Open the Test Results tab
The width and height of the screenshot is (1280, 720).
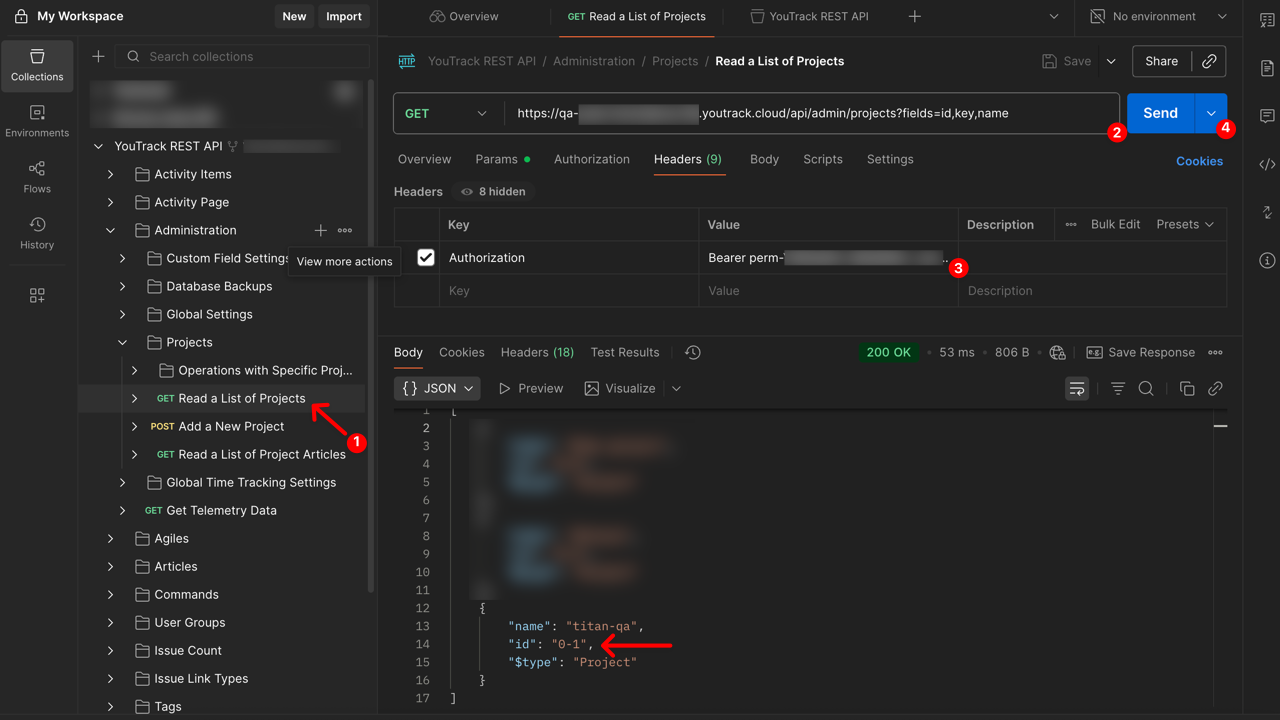pos(624,352)
